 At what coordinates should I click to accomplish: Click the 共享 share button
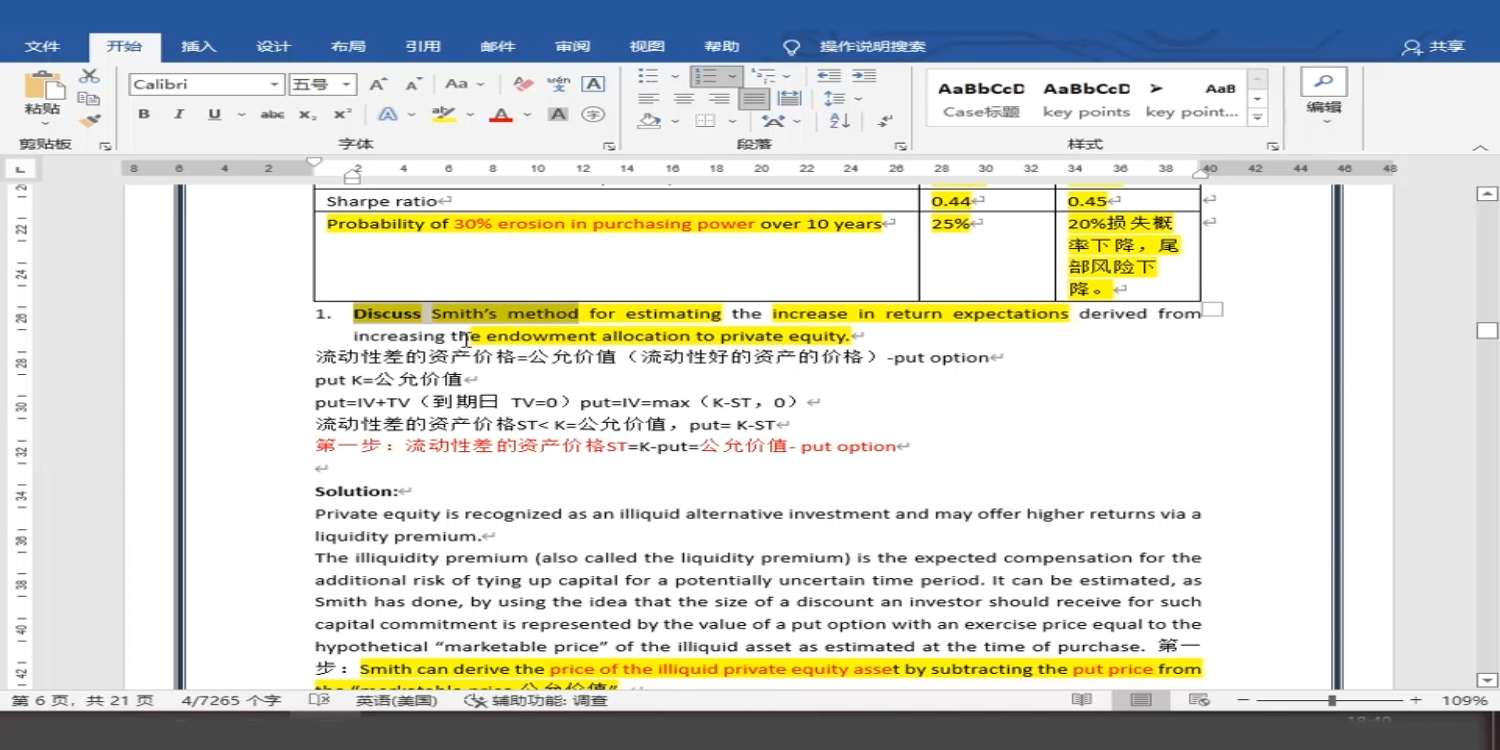1434,46
